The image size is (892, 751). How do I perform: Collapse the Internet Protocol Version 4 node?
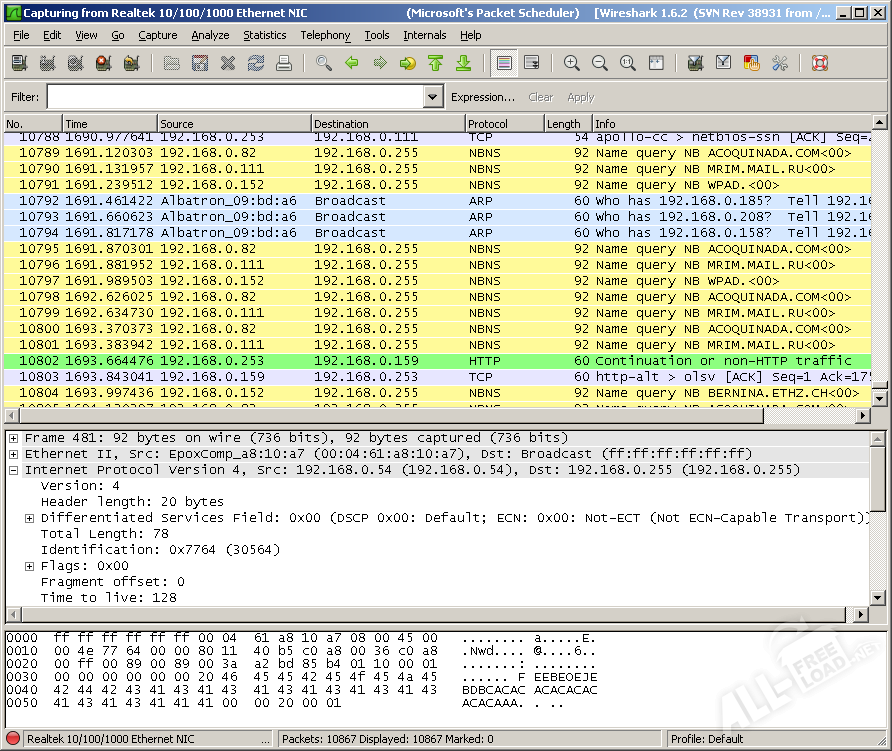14,470
